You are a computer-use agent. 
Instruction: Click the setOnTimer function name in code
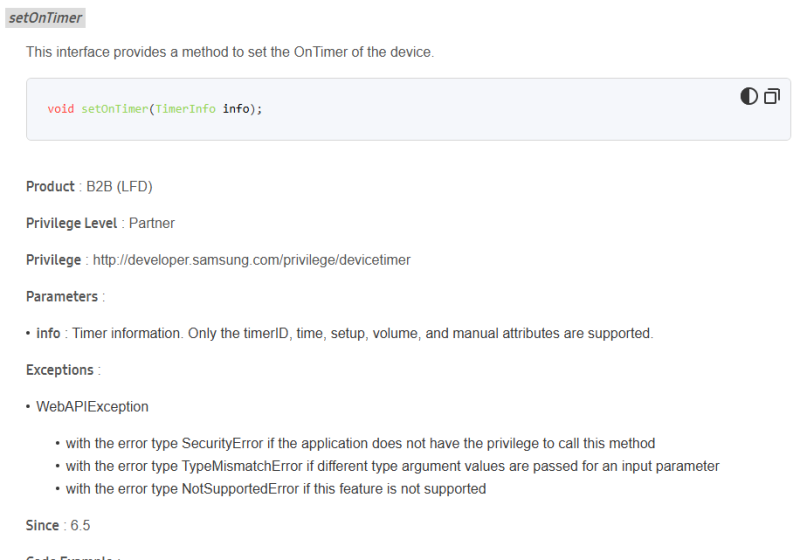pyautogui.click(x=114, y=109)
